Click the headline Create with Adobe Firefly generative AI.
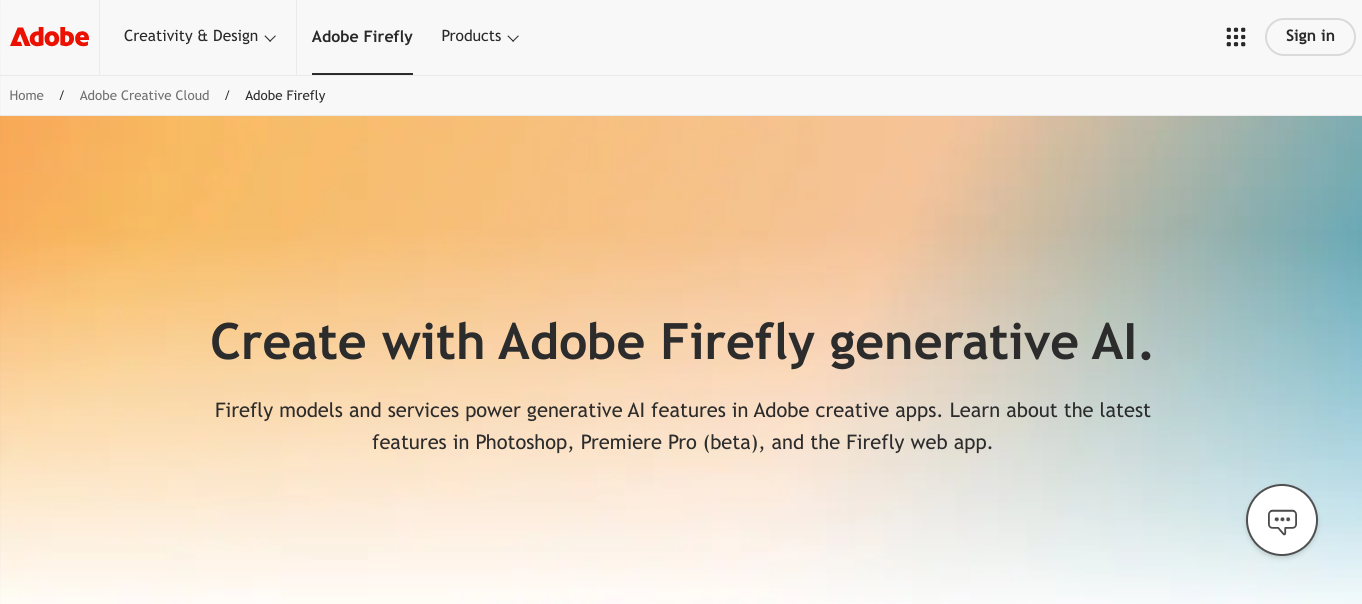 point(681,343)
